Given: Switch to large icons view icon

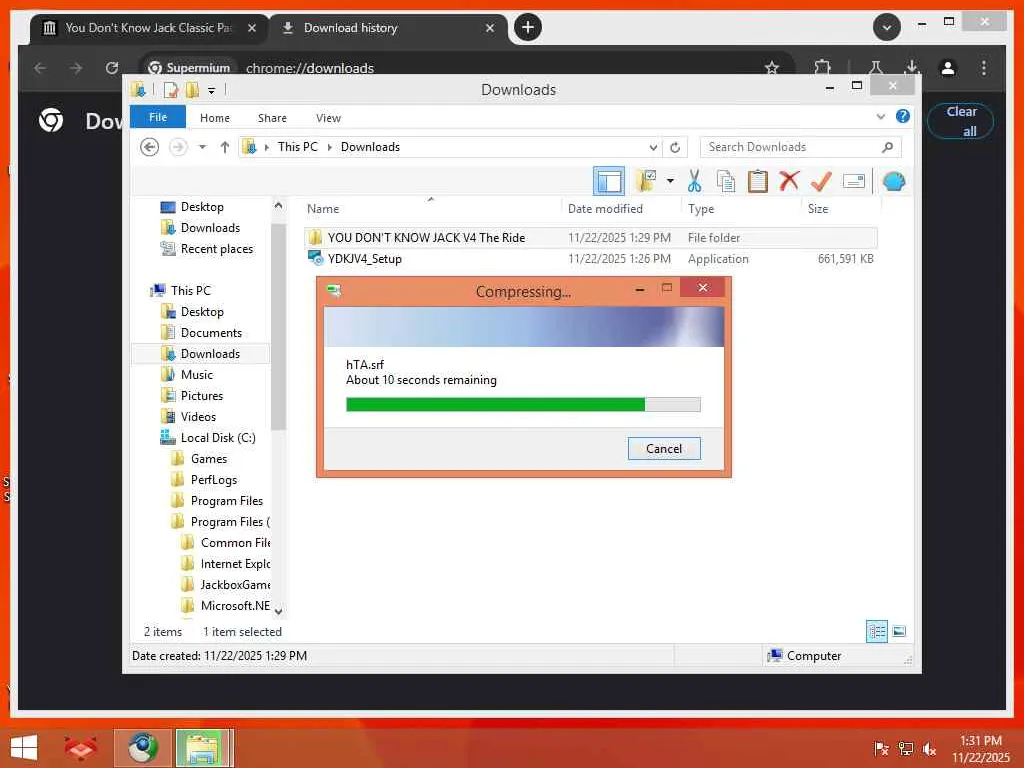Looking at the screenshot, I should 899,631.
